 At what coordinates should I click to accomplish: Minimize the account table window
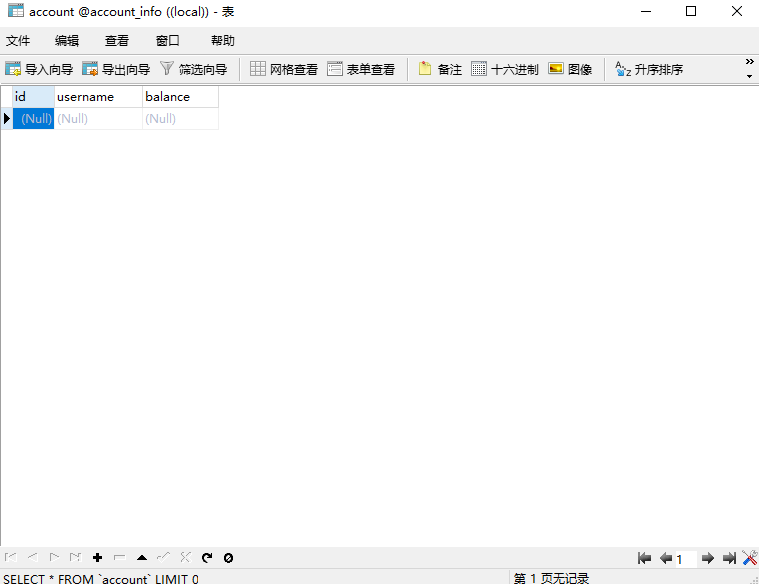click(x=646, y=11)
